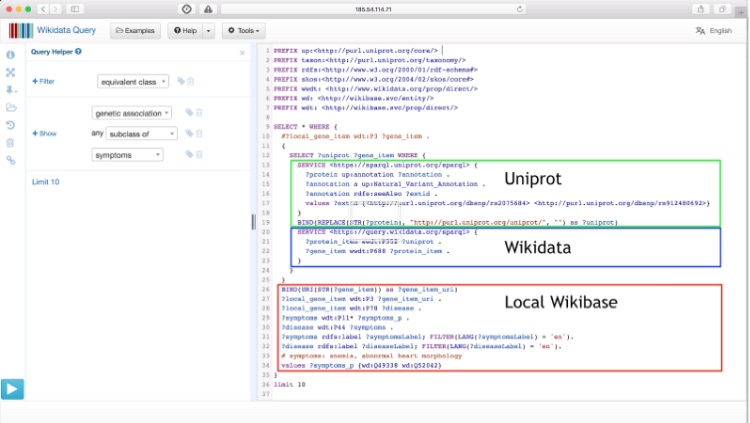The image size is (750, 423).
Task: Click the BIND(REPLACE(STR(?protein) line
Action: [x=457, y=223]
